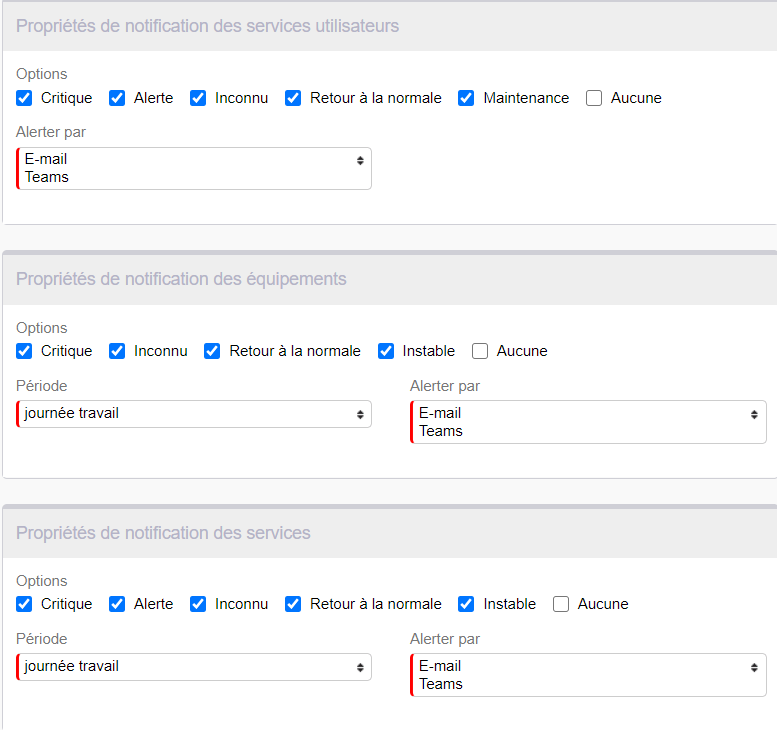777x730 pixels.
Task: Open the equipment Période dropdown
Action: [x=194, y=414]
